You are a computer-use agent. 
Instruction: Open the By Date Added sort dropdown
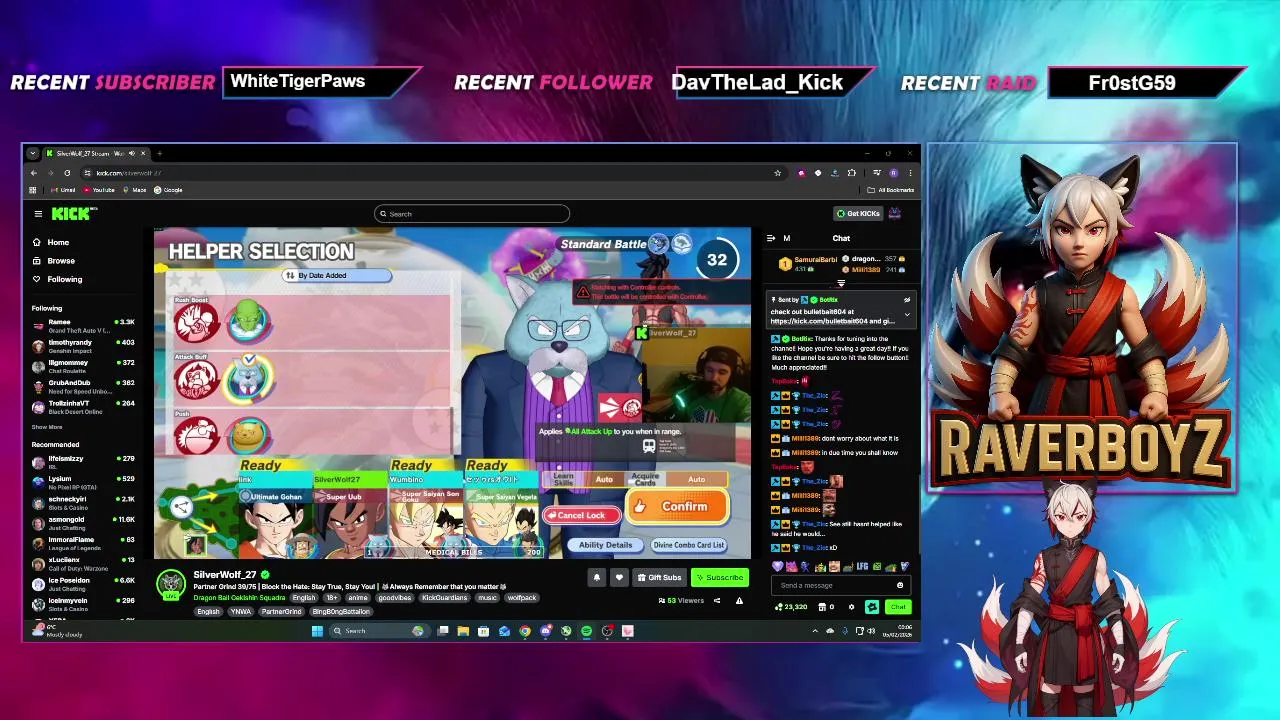(x=337, y=275)
